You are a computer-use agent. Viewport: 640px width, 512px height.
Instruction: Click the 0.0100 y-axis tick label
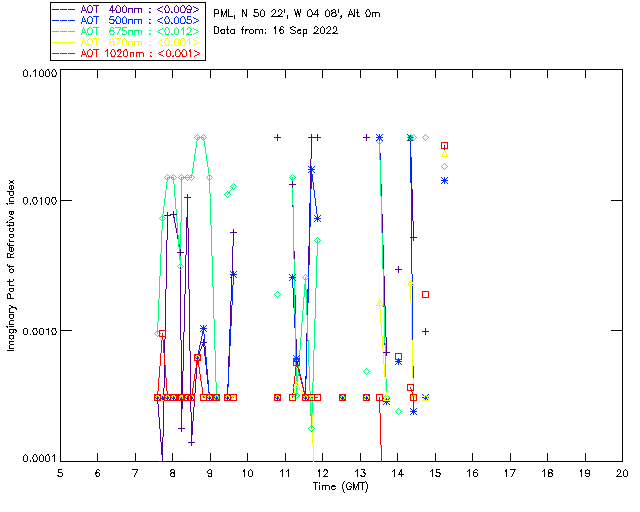coord(39,201)
